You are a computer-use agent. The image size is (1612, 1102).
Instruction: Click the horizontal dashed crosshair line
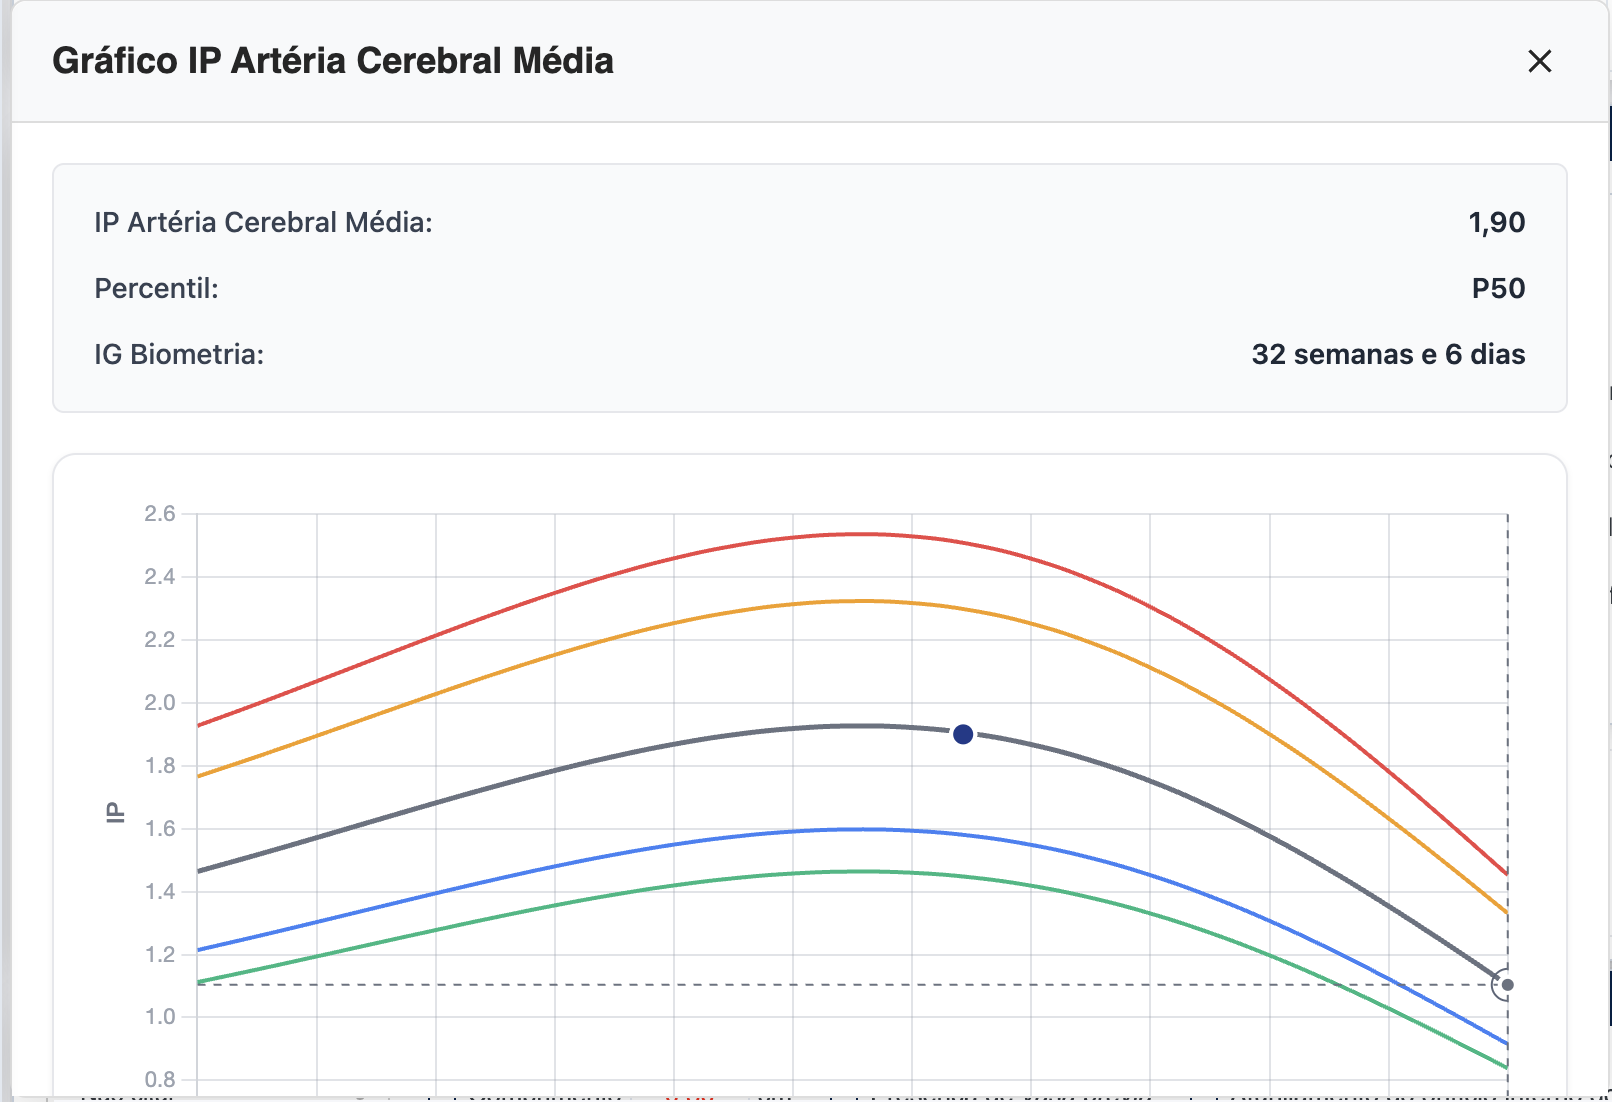coord(700,985)
